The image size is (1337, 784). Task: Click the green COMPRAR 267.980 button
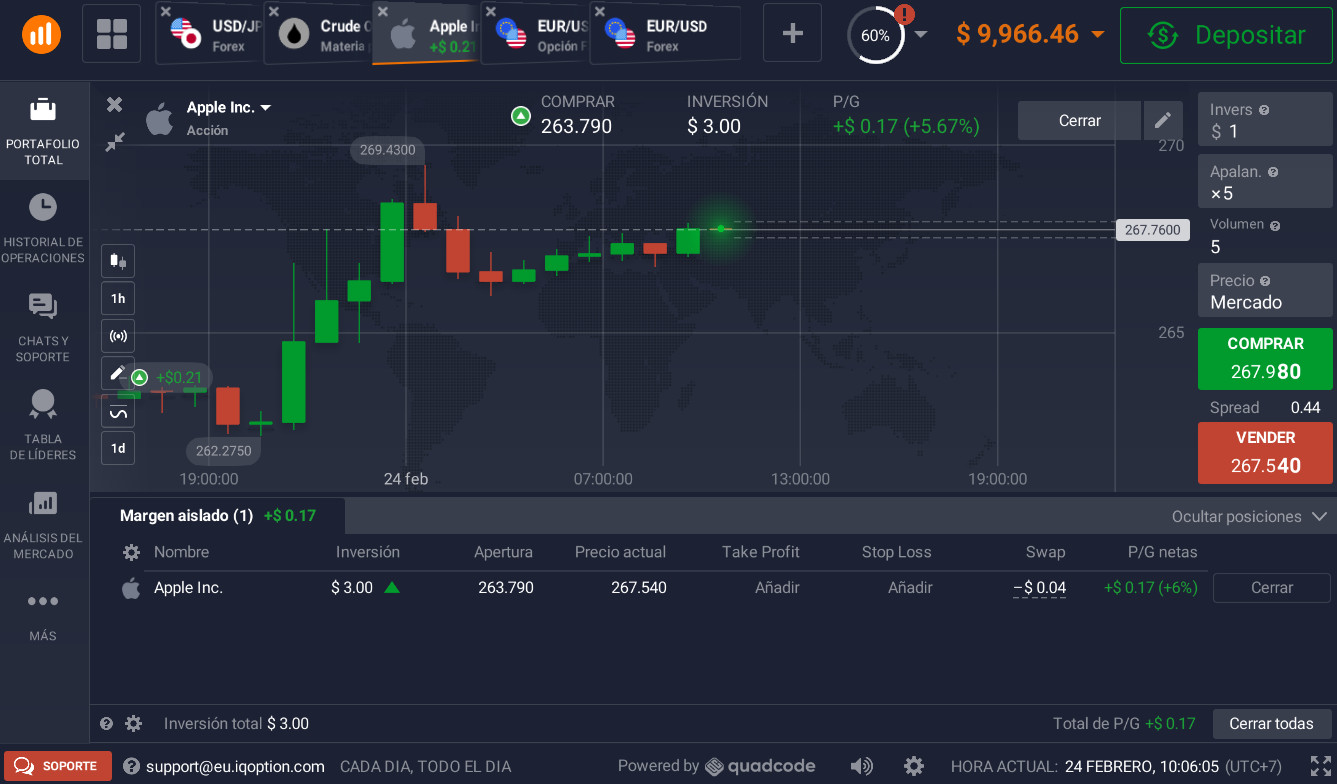tap(1265, 359)
